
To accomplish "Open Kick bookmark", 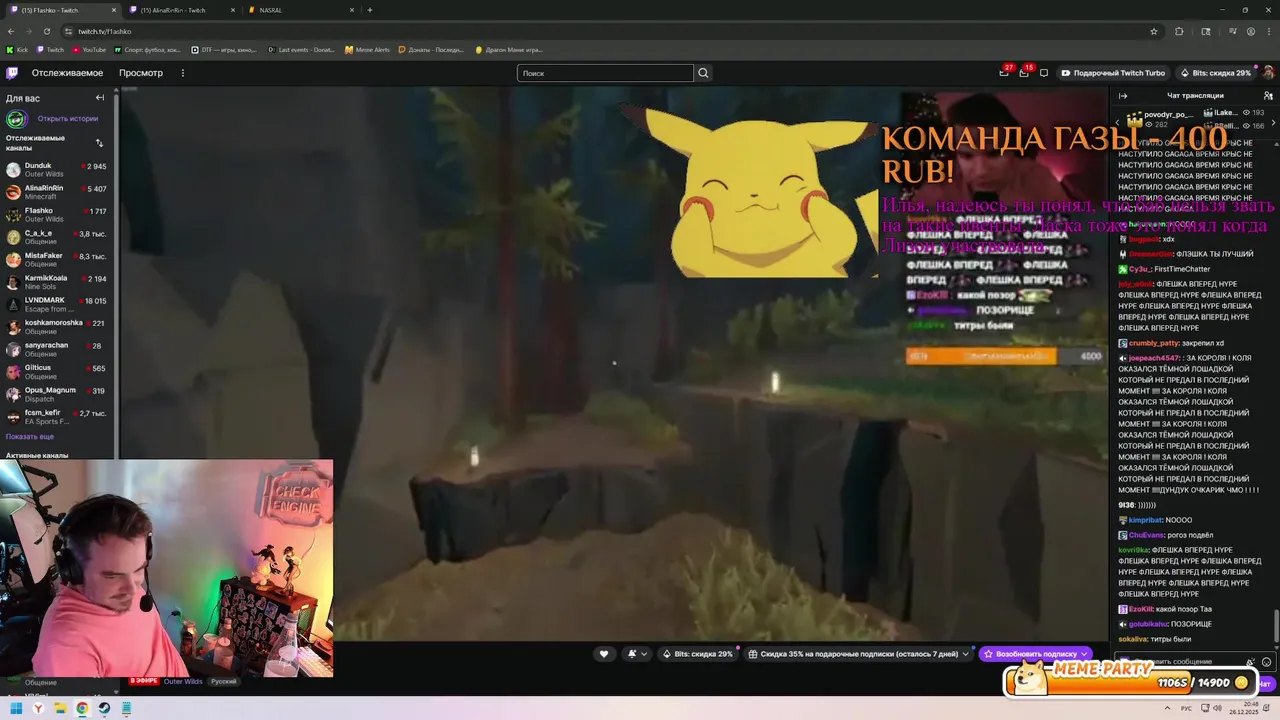I will (x=17, y=49).
